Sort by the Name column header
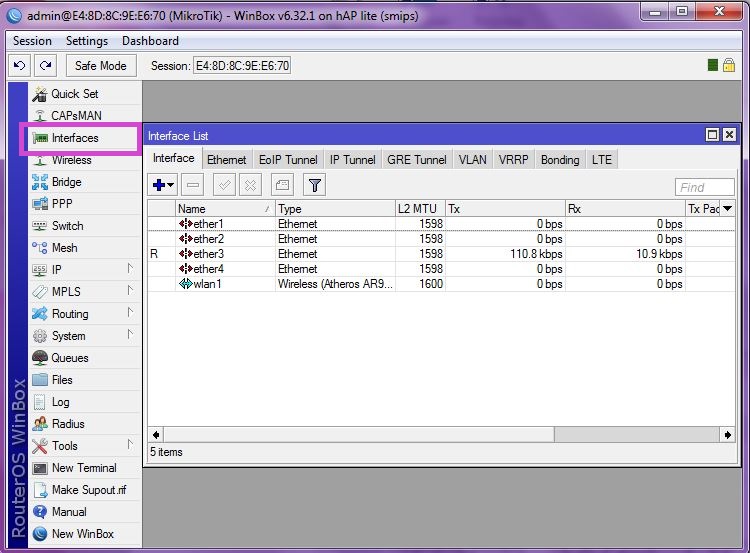 [x=225, y=209]
